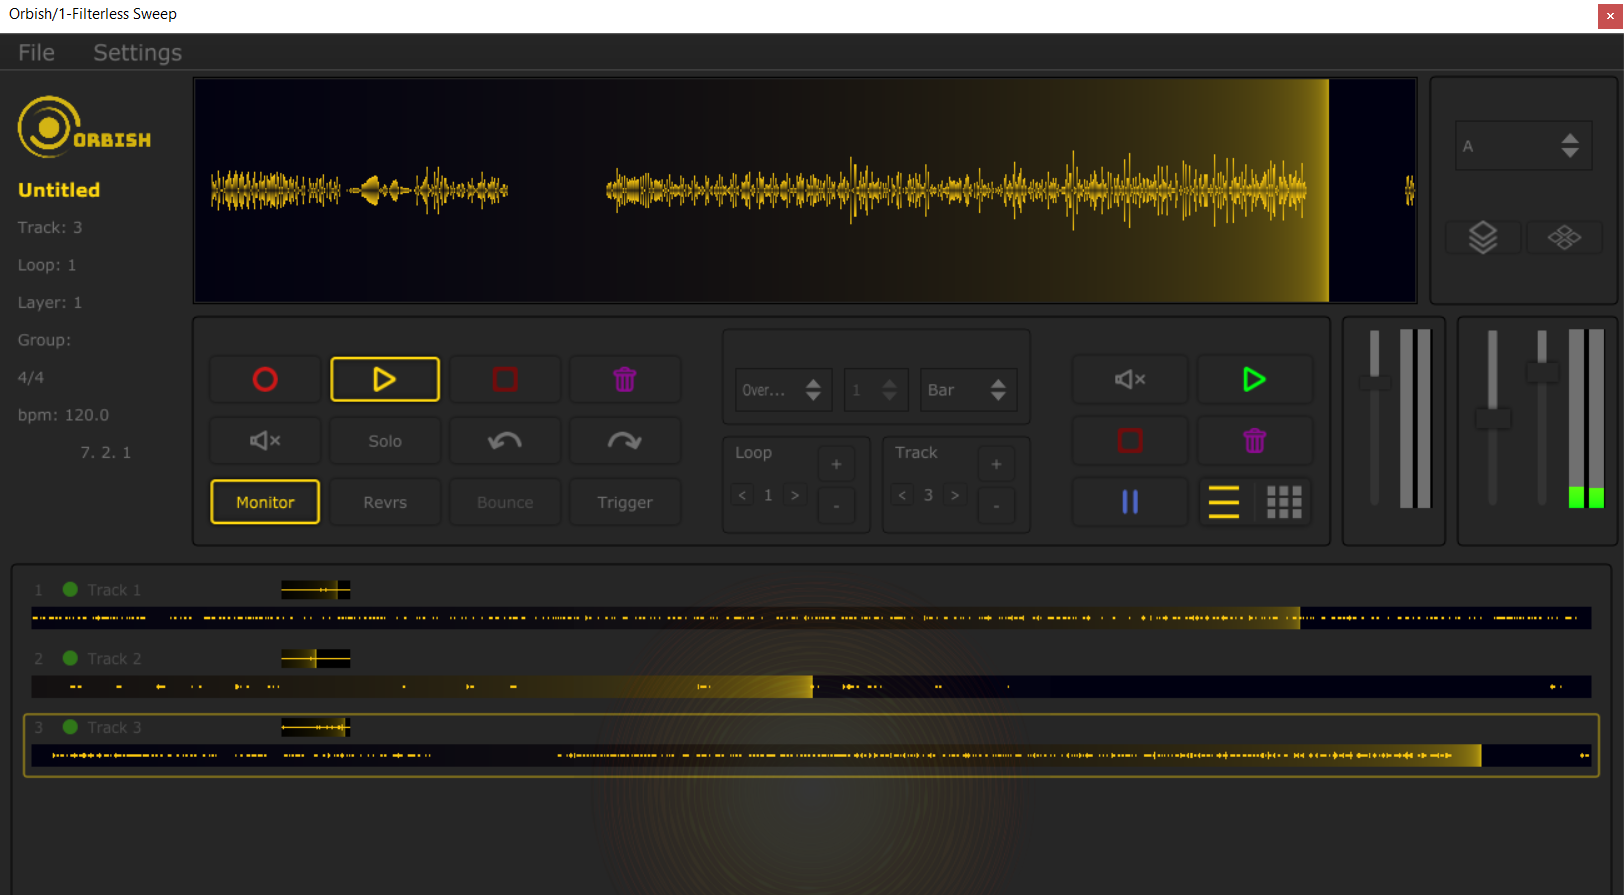Viewport: 1624px width, 895px height.
Task: Click the main loop waveform display
Action: 805,190
